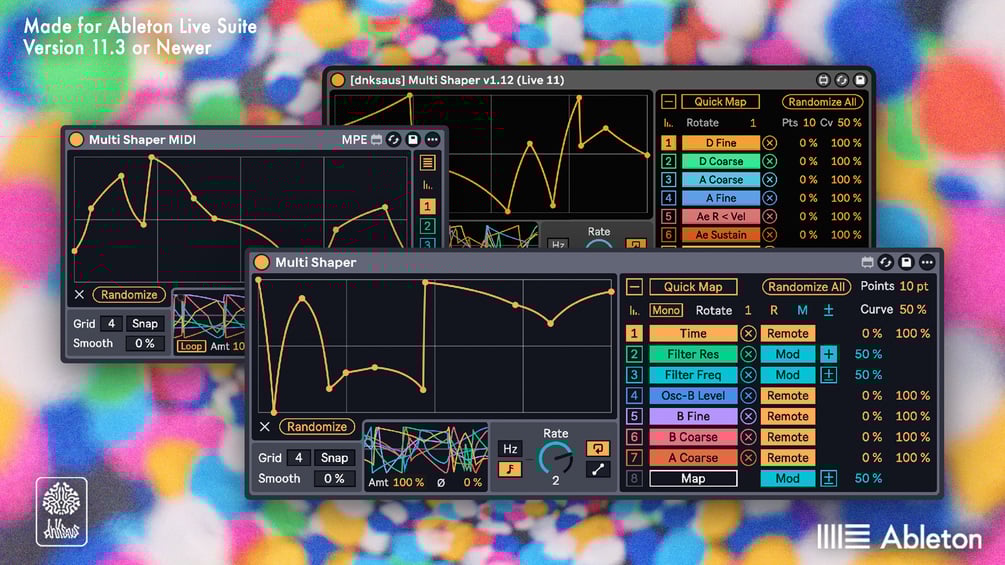Click Smooth 0 % value in front Multi Shaper
Viewport: 1005px width, 565px height.
(334, 479)
